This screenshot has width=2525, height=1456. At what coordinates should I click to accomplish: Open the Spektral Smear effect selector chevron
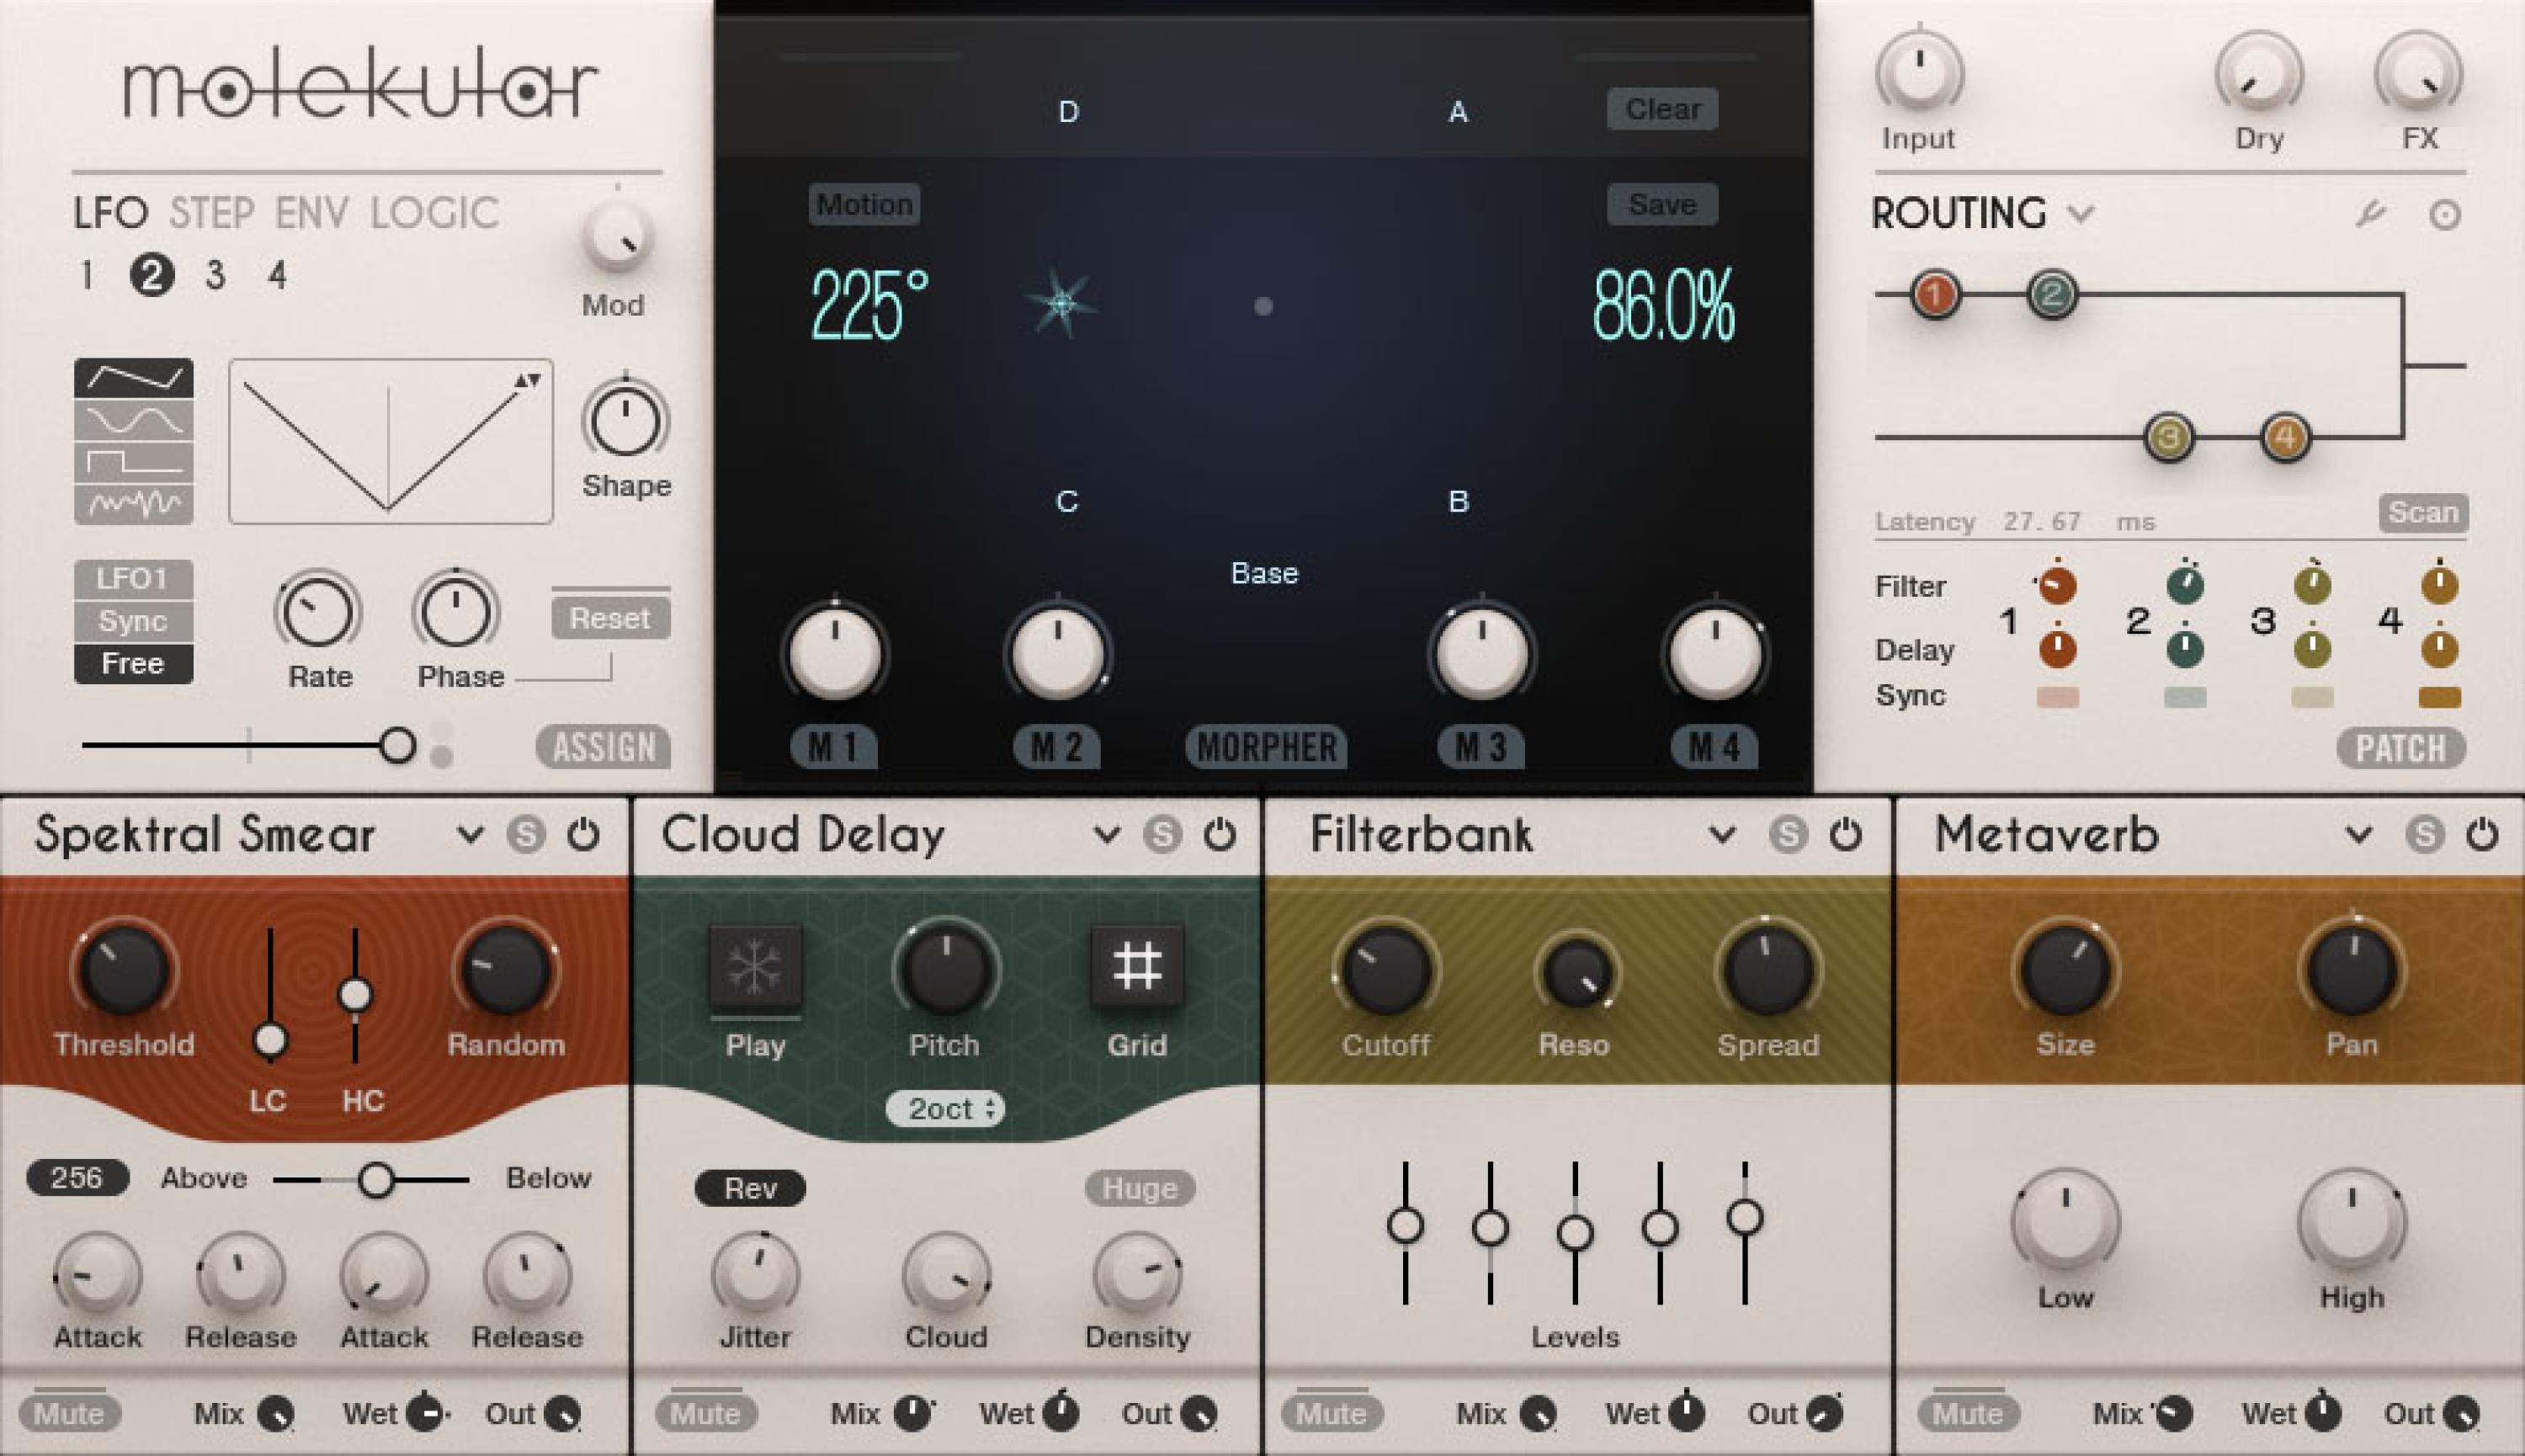[470, 833]
